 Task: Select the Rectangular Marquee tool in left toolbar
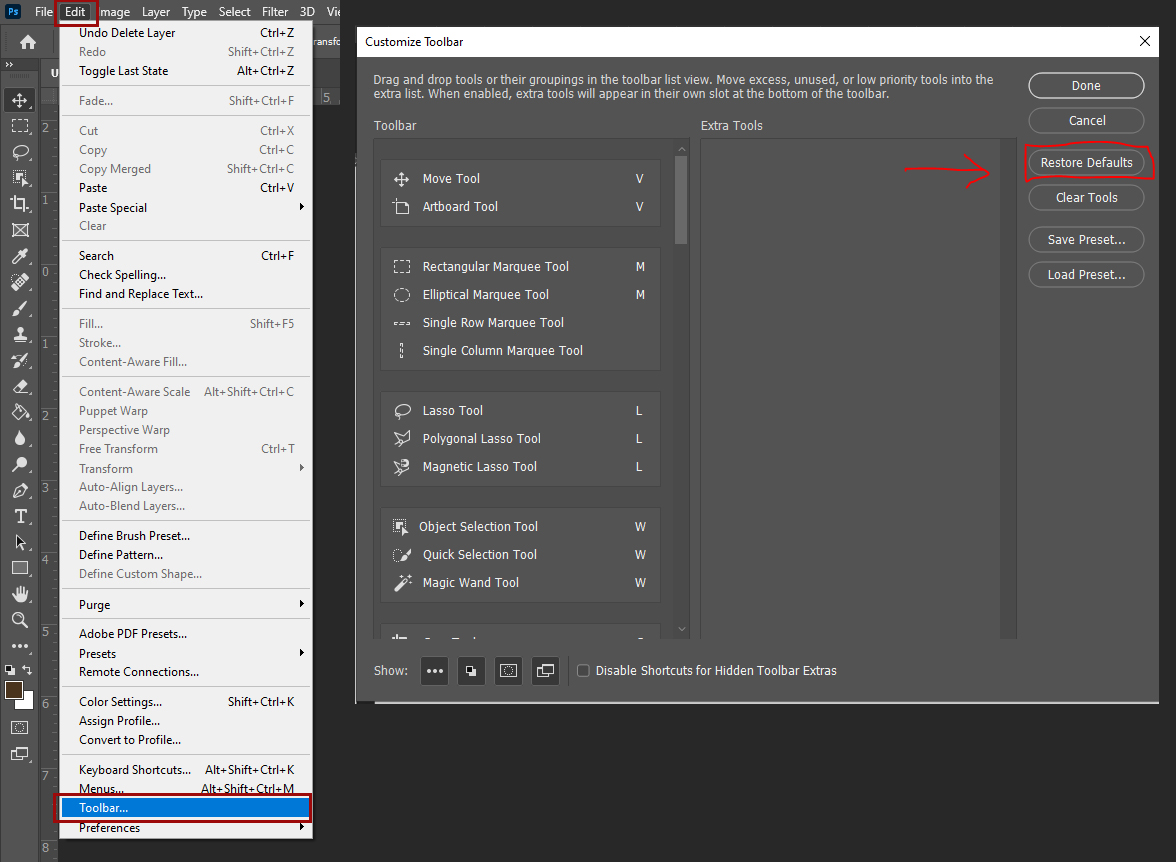pyautogui.click(x=20, y=126)
